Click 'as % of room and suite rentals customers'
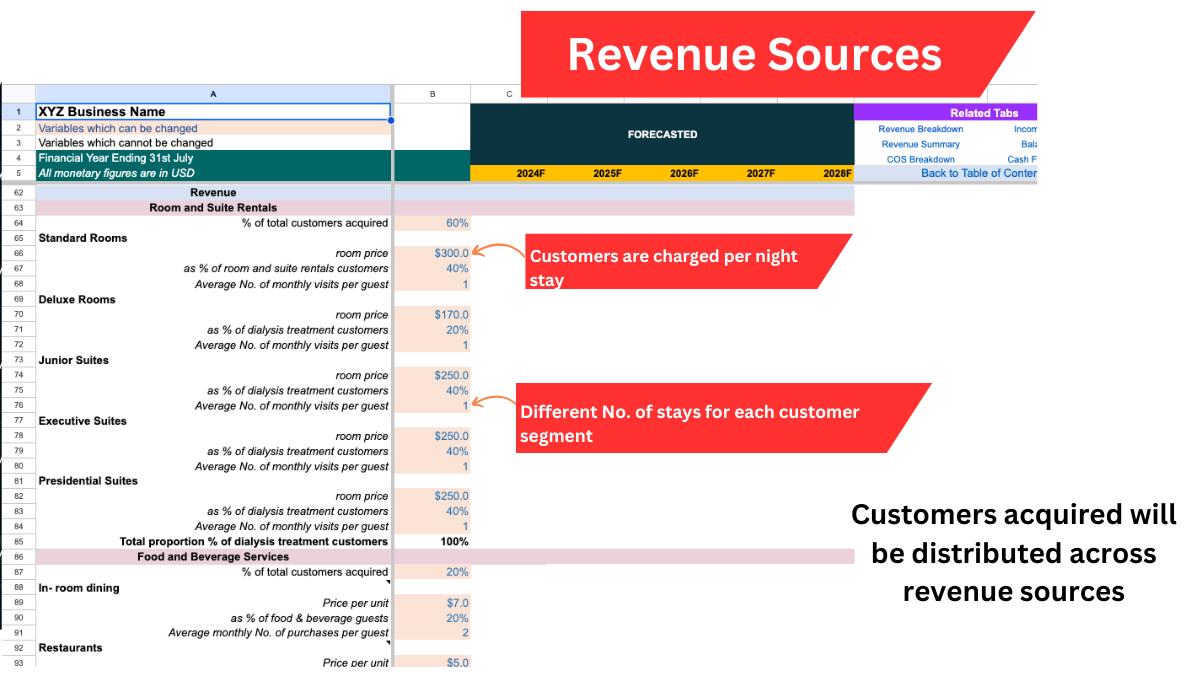Viewport: 1200px width, 675px height. pyautogui.click(x=286, y=269)
